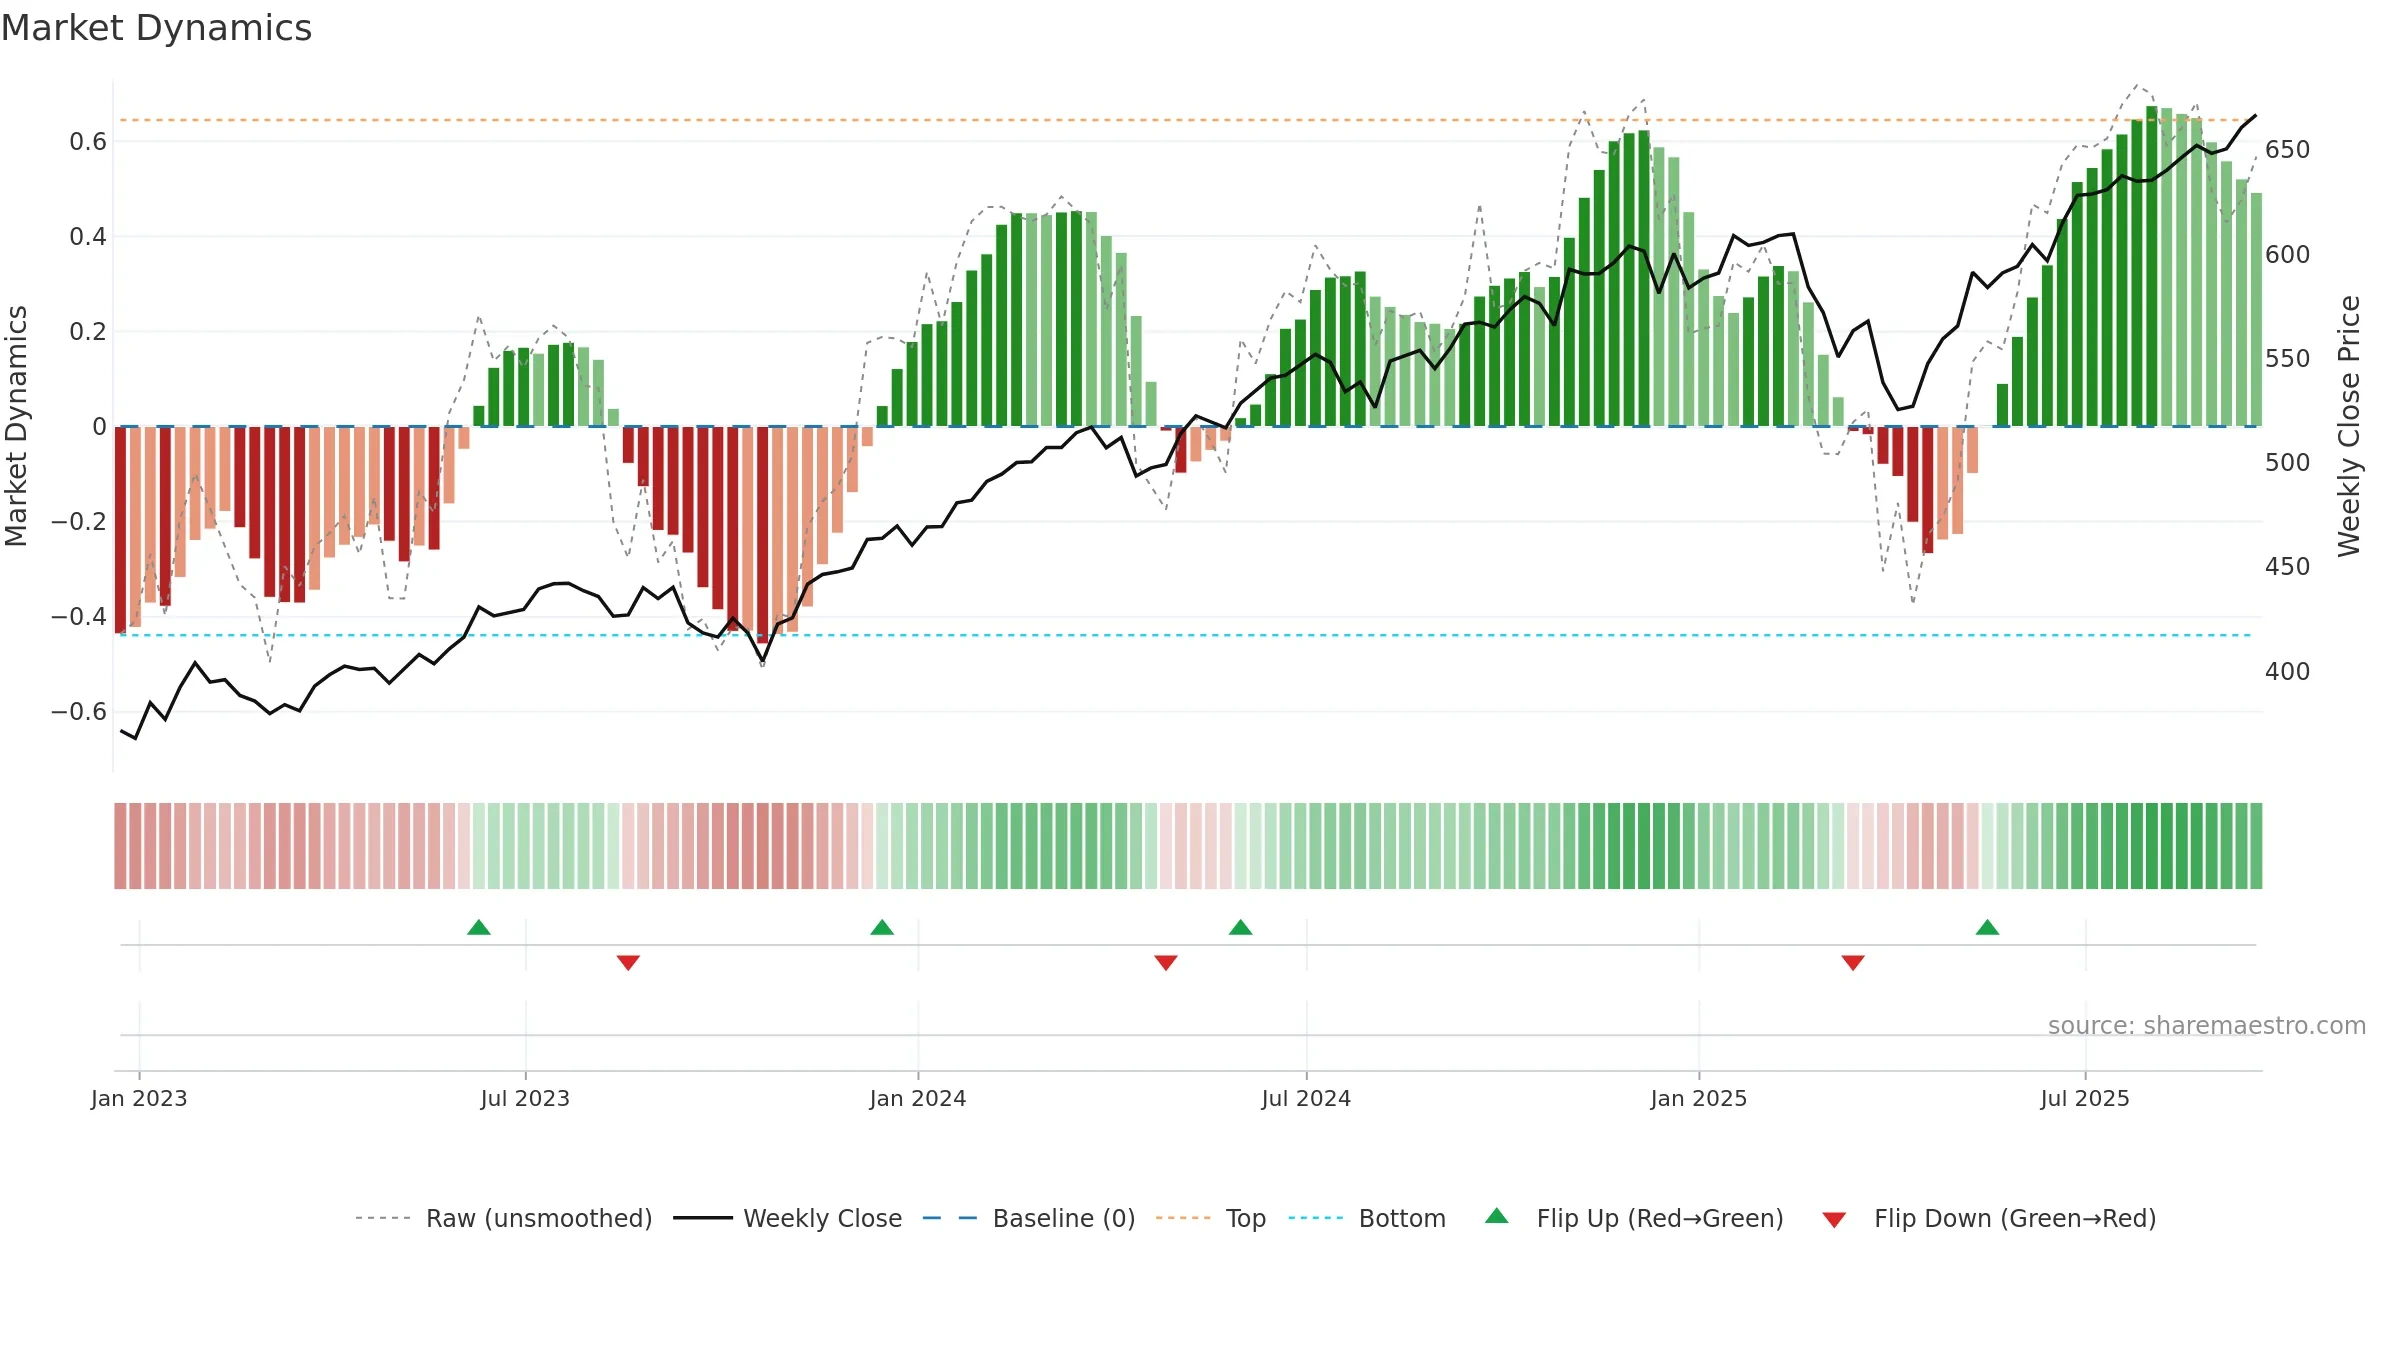The width and height of the screenshot is (2400, 1350).
Task: Toggle the Flip Down (Green→Red) legend entry
Action: click(1989, 1218)
